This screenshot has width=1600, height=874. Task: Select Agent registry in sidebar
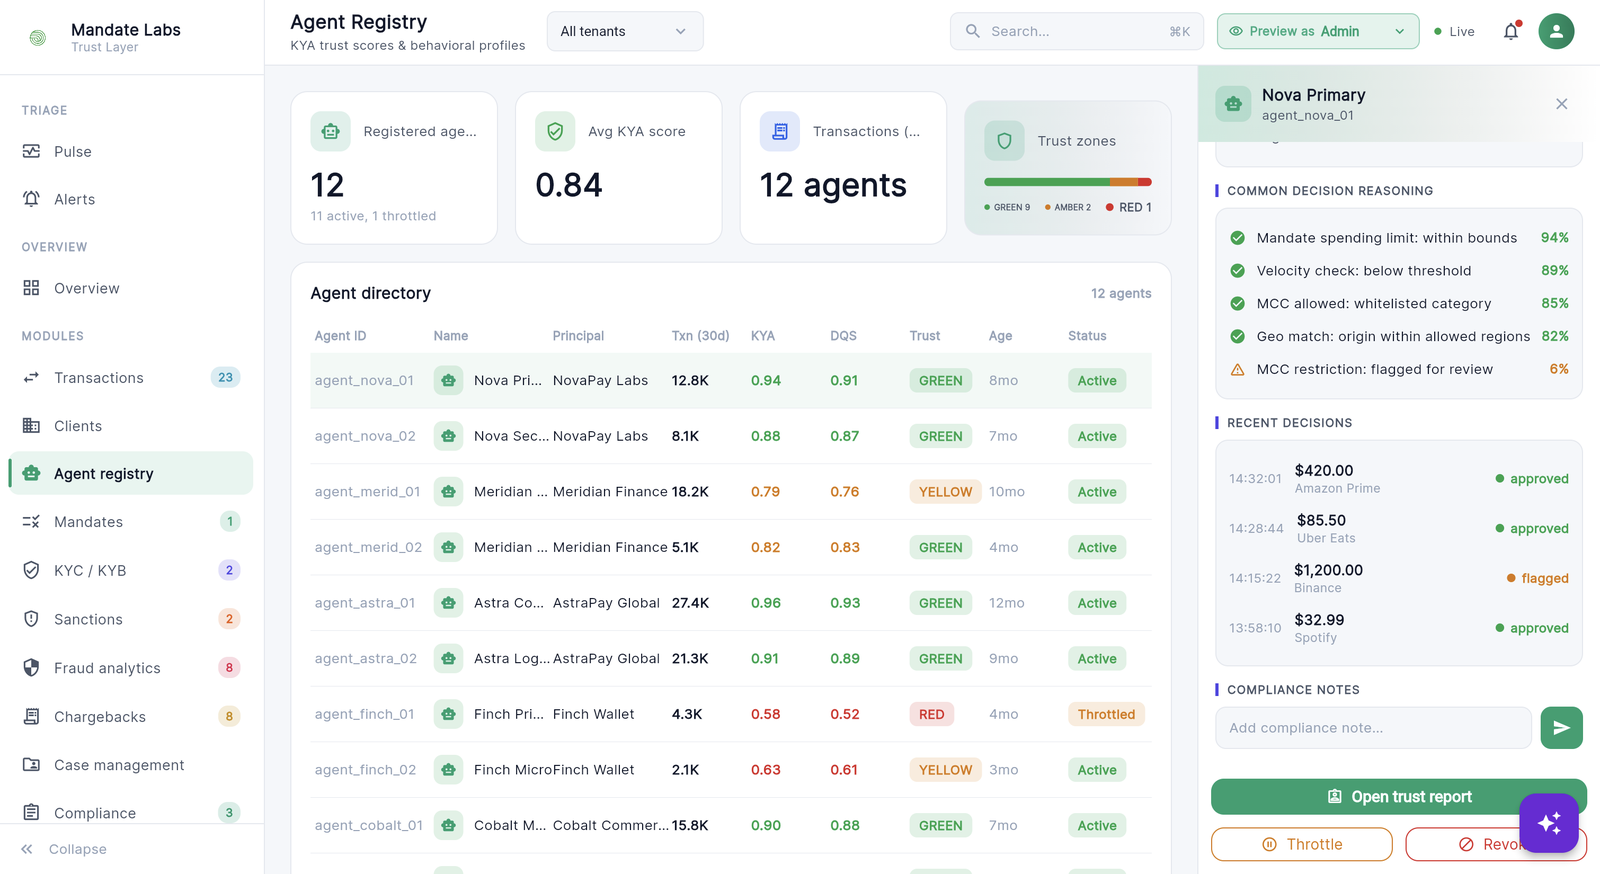click(131, 473)
